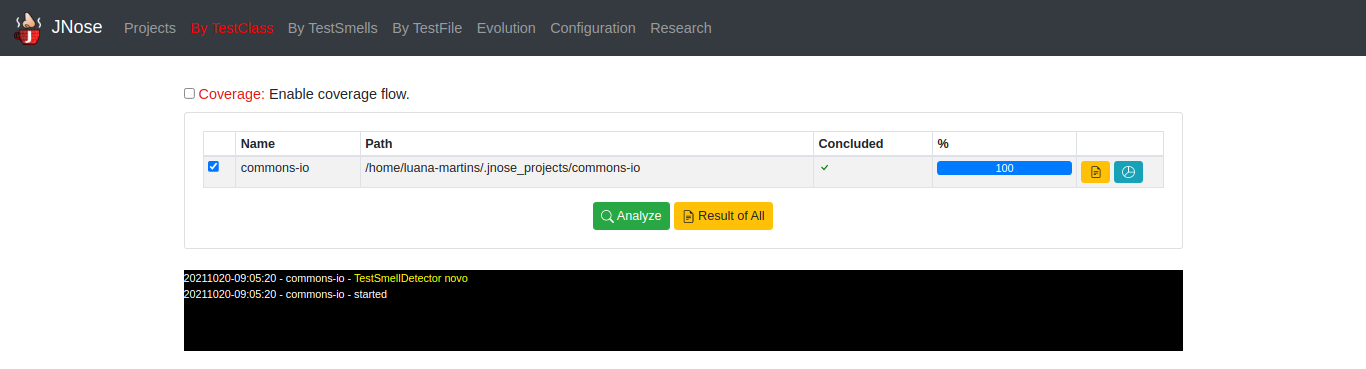Image resolution: width=1366 pixels, height=369 pixels.
Task: Select the commons-io name cell
Action: (x=298, y=172)
